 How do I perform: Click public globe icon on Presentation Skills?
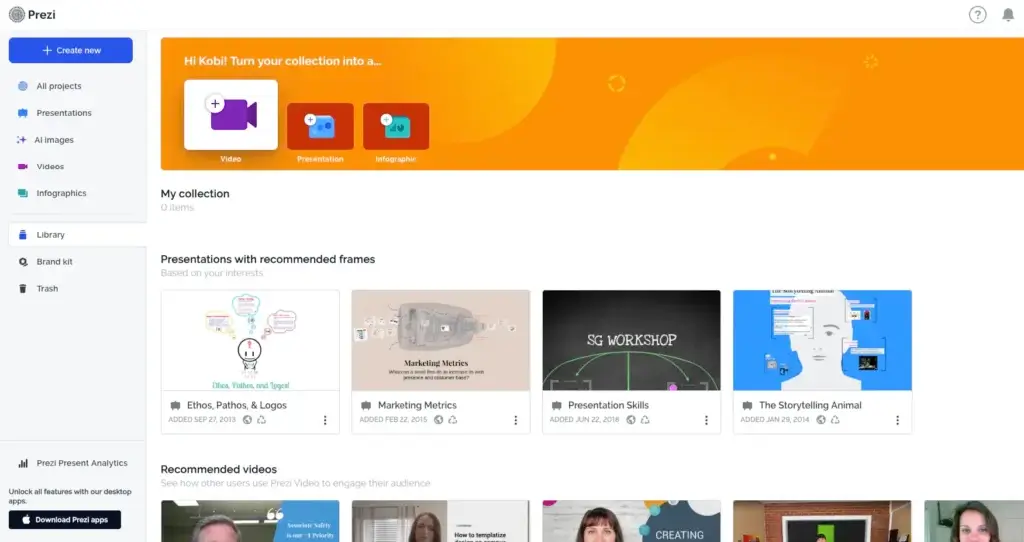coord(631,420)
